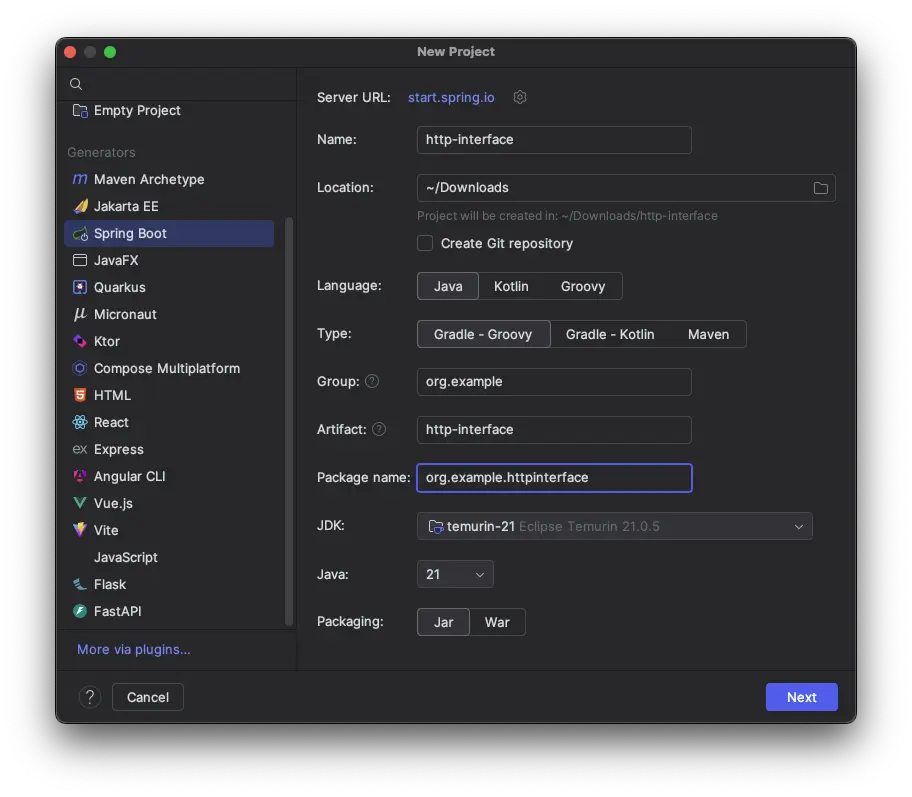Select Spring Boot generator row
912x797 pixels.
click(169, 233)
